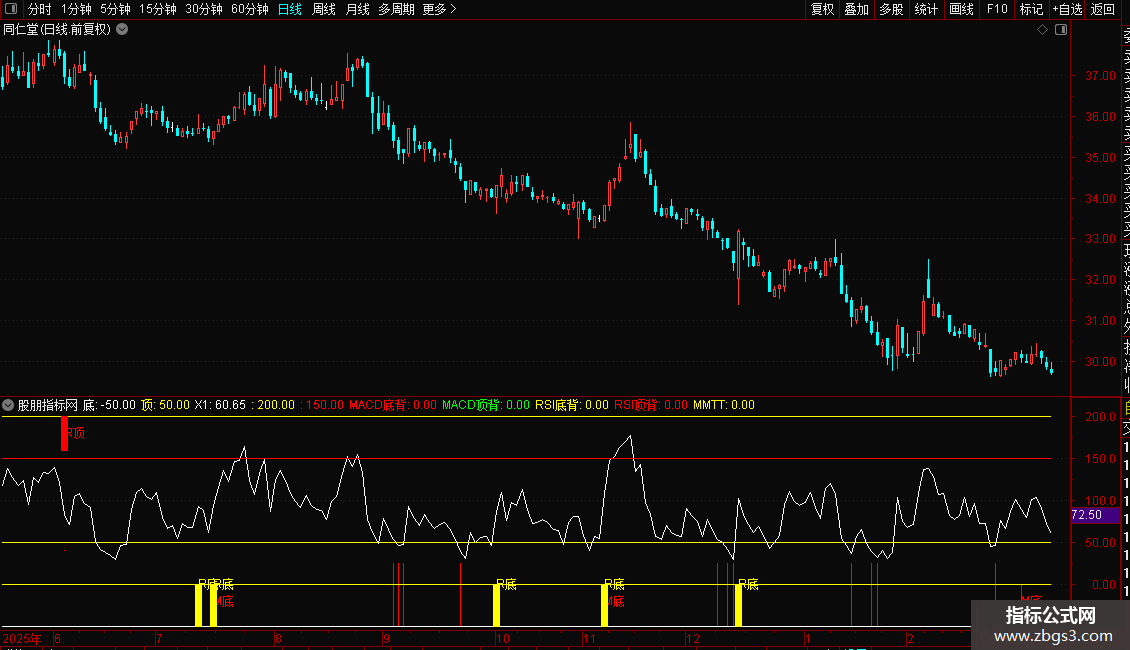
Task: Open F10 company information
Action: (997, 9)
